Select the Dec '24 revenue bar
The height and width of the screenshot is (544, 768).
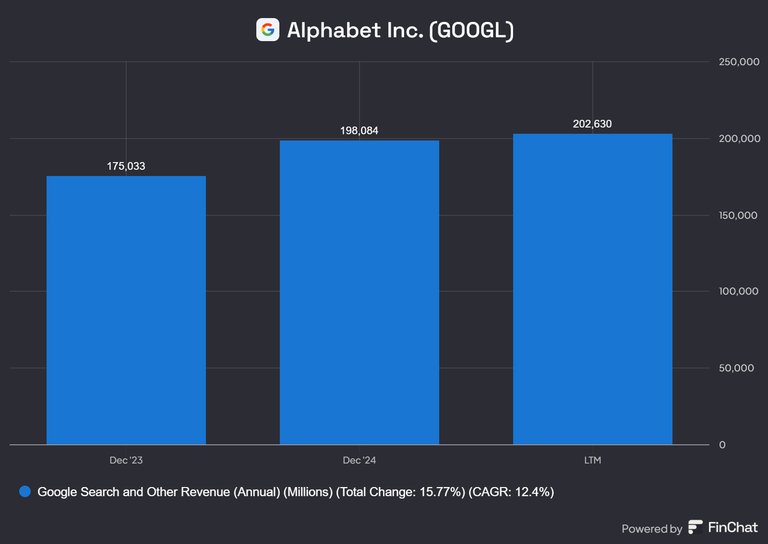coord(359,292)
